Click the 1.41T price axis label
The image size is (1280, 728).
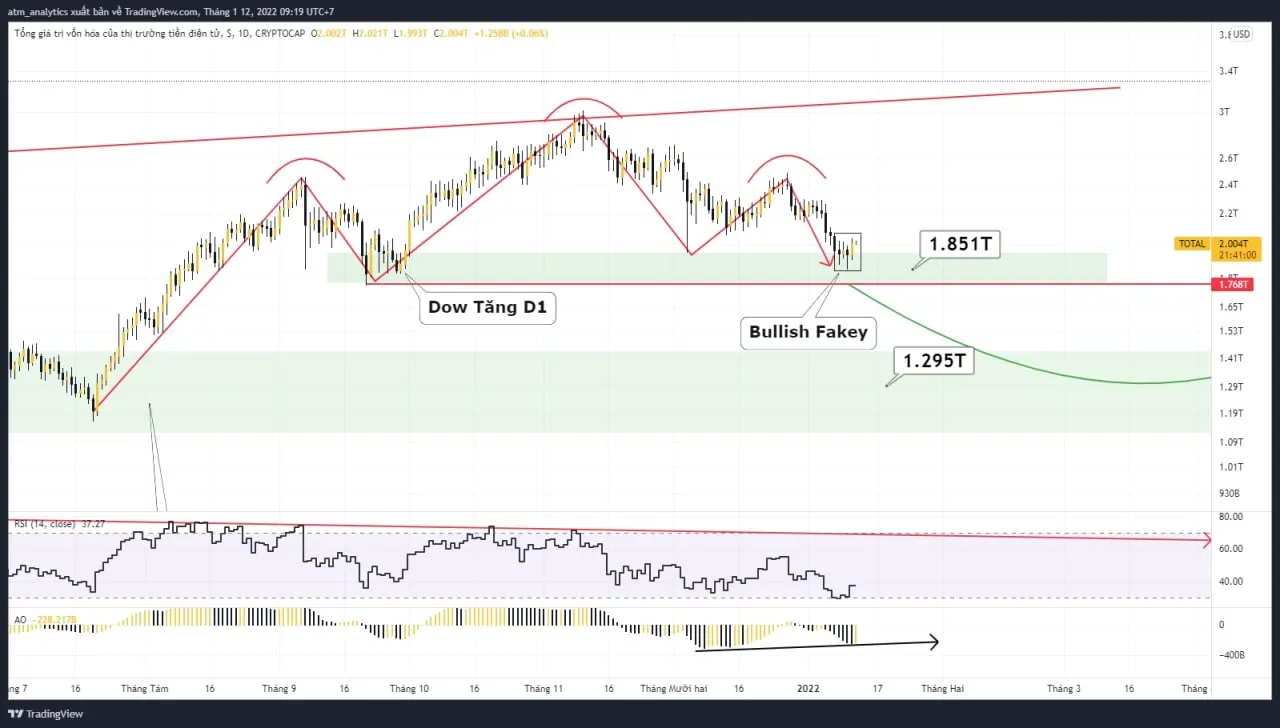point(1231,357)
